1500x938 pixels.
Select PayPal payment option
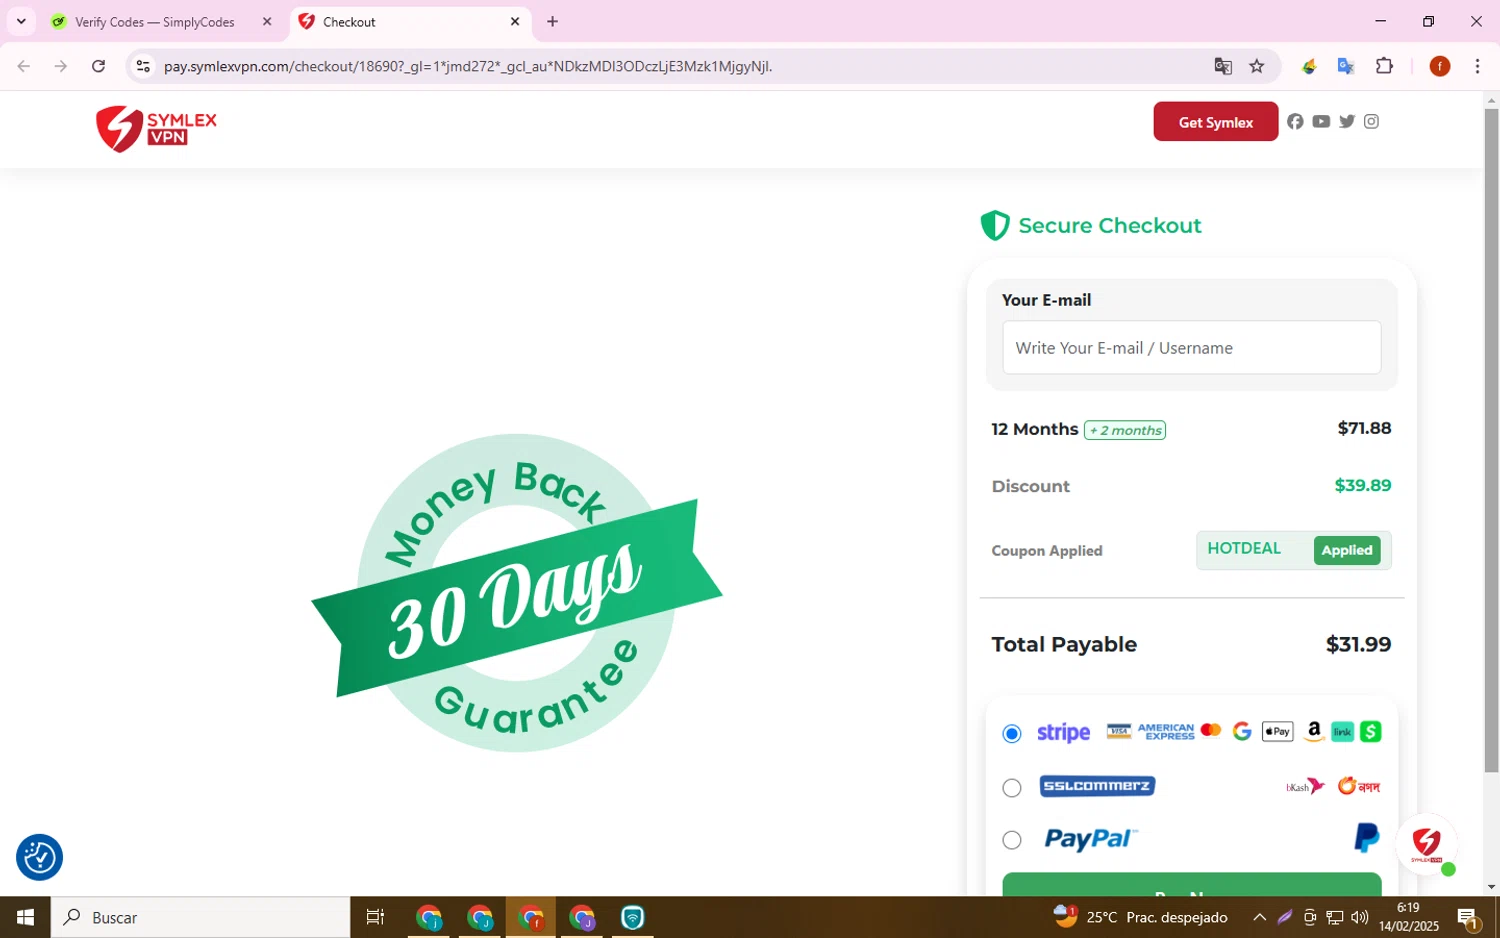point(1012,840)
